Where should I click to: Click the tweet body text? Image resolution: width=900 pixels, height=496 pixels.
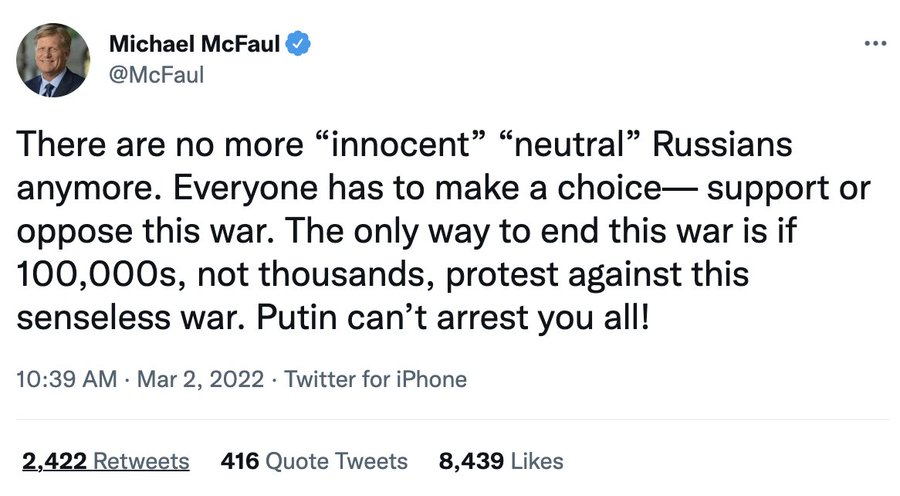(443, 231)
